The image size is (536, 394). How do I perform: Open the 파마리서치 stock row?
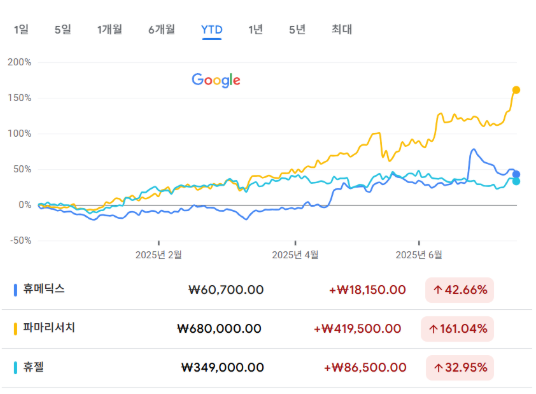coord(267,329)
